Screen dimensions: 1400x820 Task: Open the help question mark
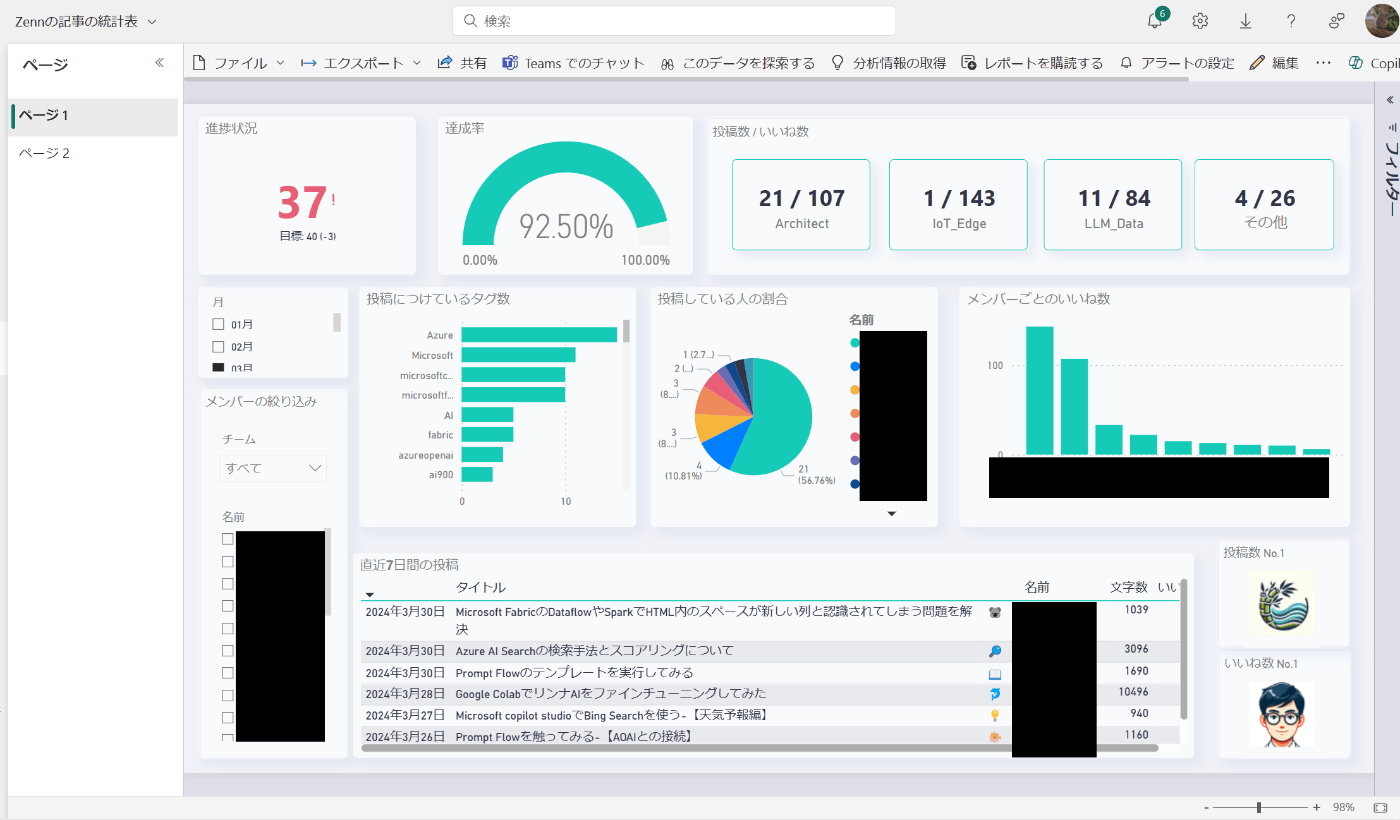point(1291,21)
